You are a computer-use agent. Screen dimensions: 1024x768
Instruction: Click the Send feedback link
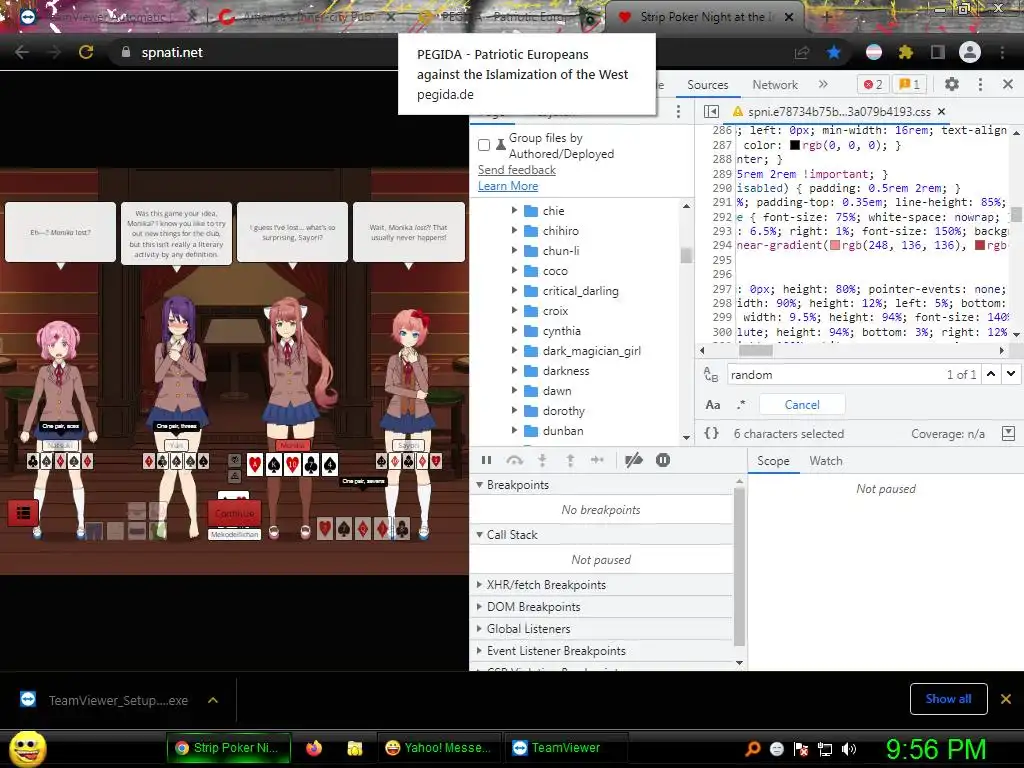click(x=517, y=170)
